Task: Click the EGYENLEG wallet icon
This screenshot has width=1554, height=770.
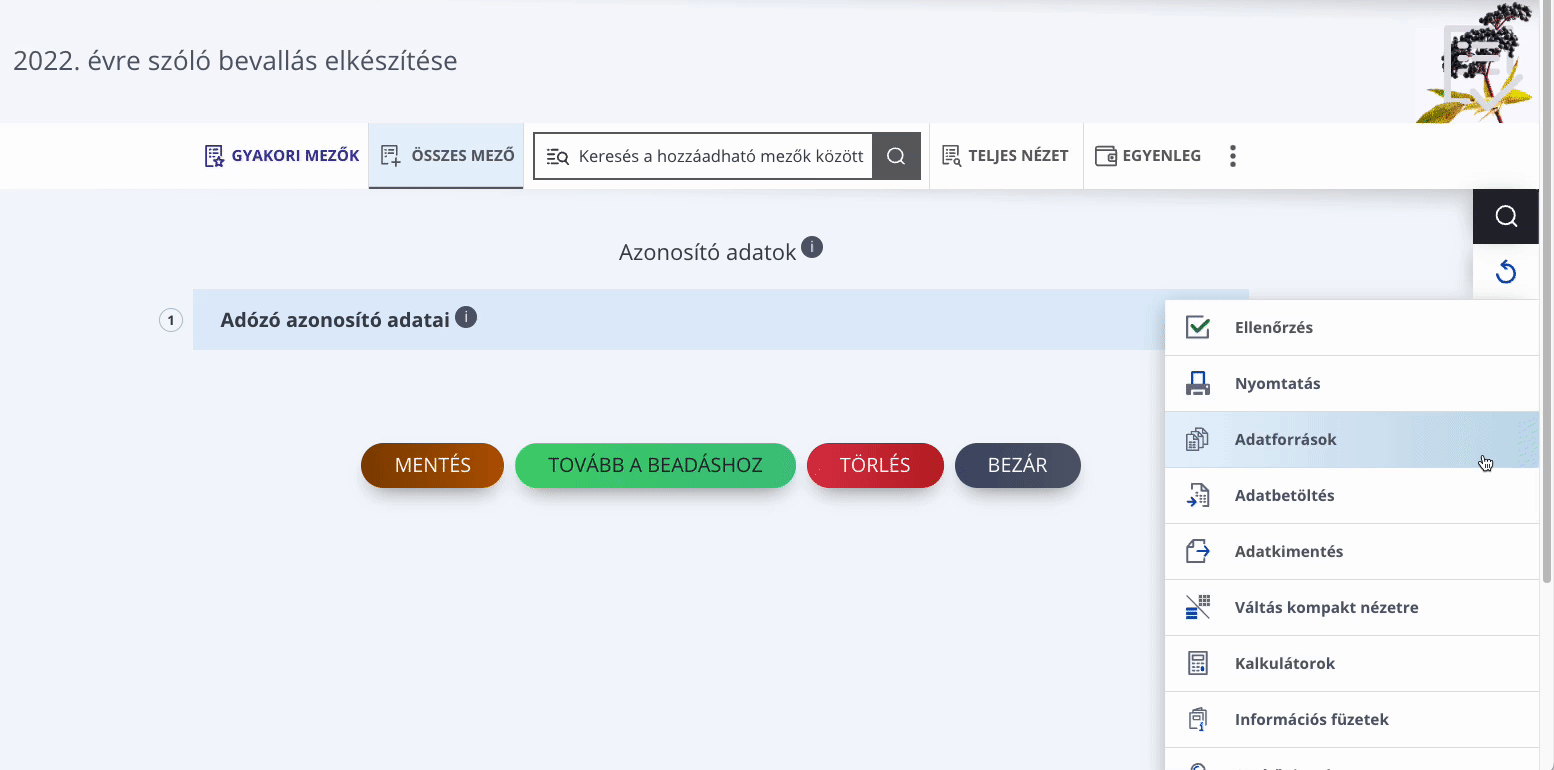Action: [1106, 156]
